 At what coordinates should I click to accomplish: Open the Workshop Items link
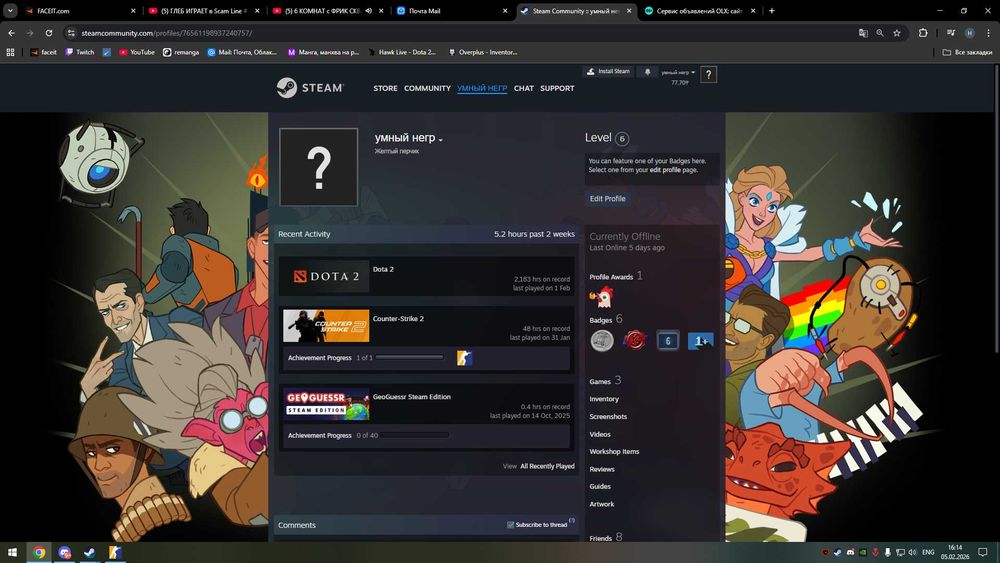pyautogui.click(x=614, y=451)
